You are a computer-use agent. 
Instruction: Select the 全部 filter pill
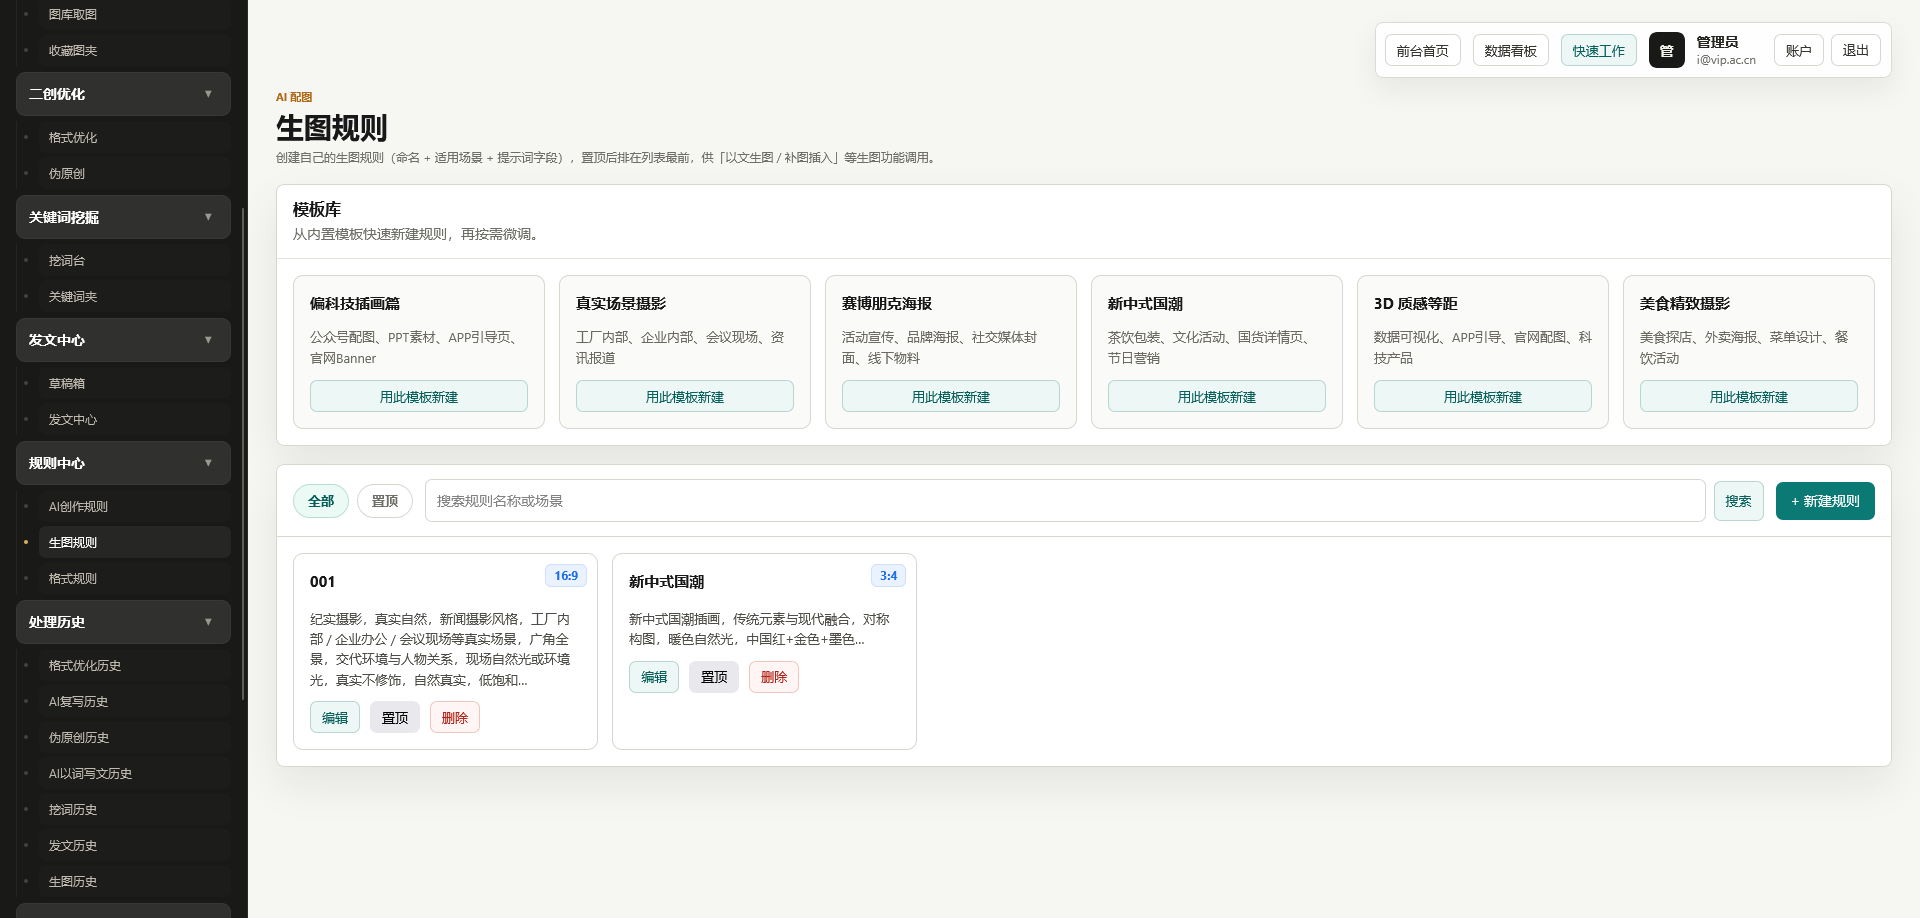321,501
